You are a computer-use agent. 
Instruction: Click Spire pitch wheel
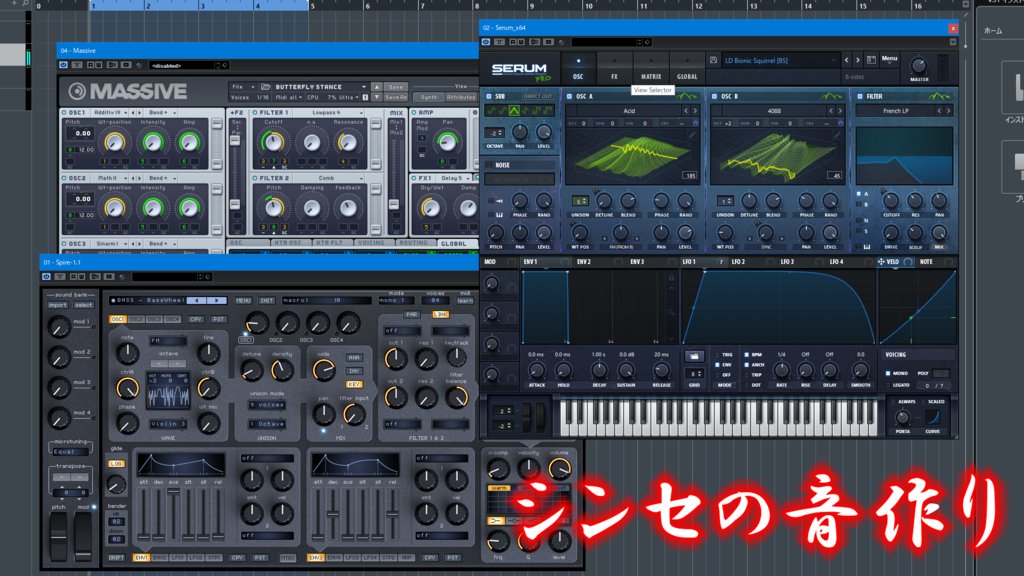[58, 536]
